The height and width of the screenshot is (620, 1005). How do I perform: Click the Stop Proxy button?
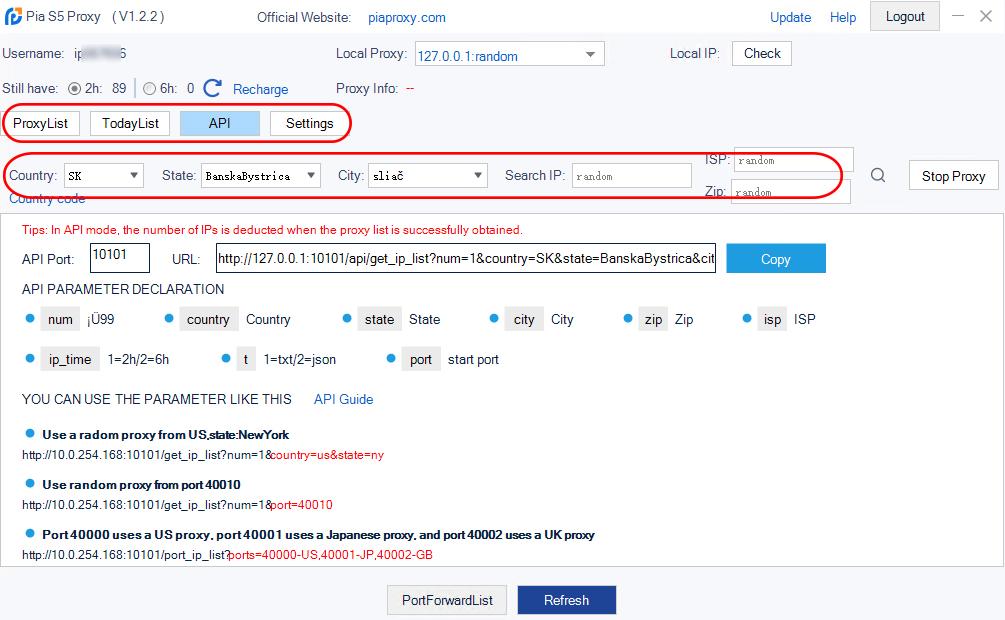(x=953, y=176)
